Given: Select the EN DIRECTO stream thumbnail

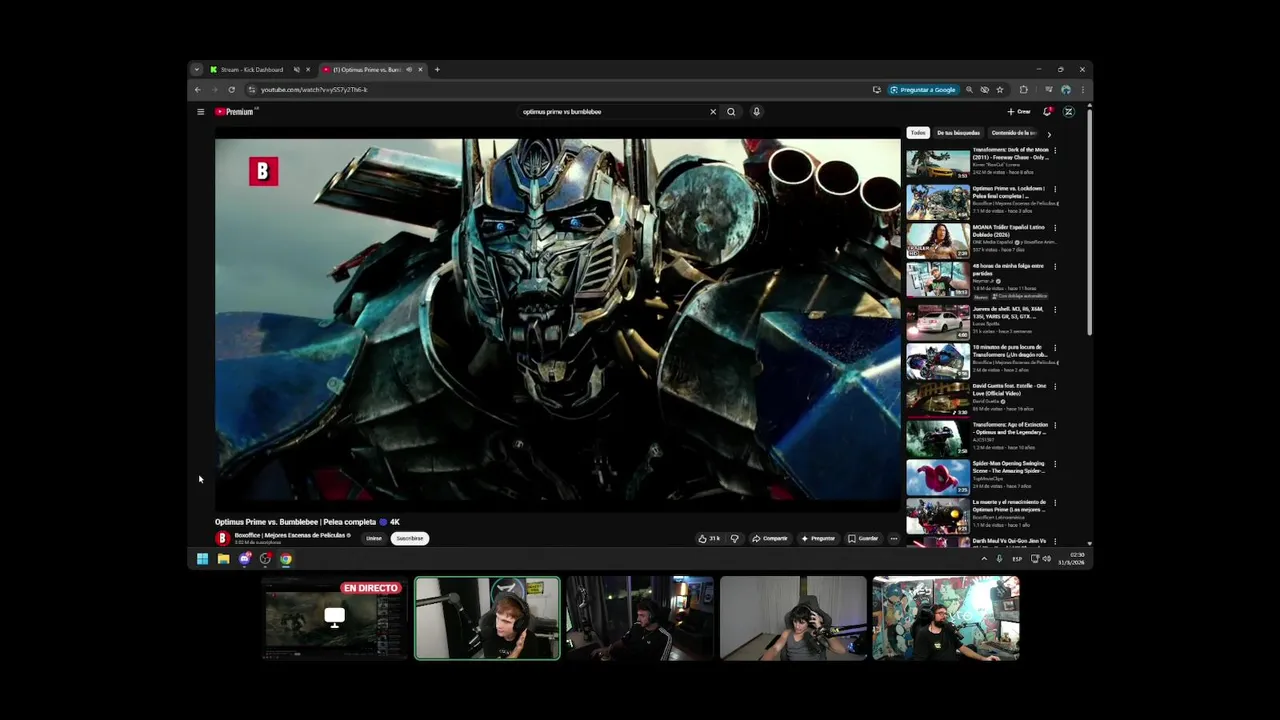Looking at the screenshot, I should (334, 618).
